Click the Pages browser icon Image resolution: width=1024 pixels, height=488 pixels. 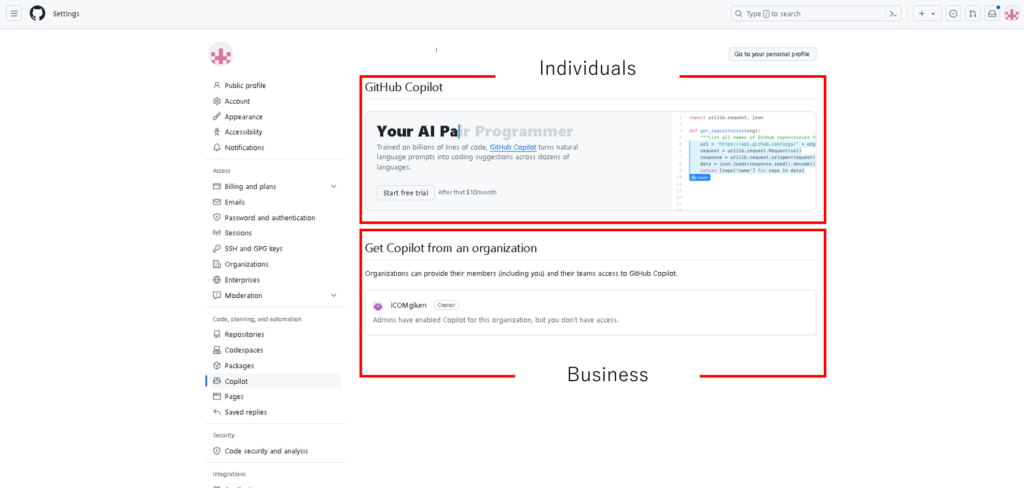[x=217, y=397]
